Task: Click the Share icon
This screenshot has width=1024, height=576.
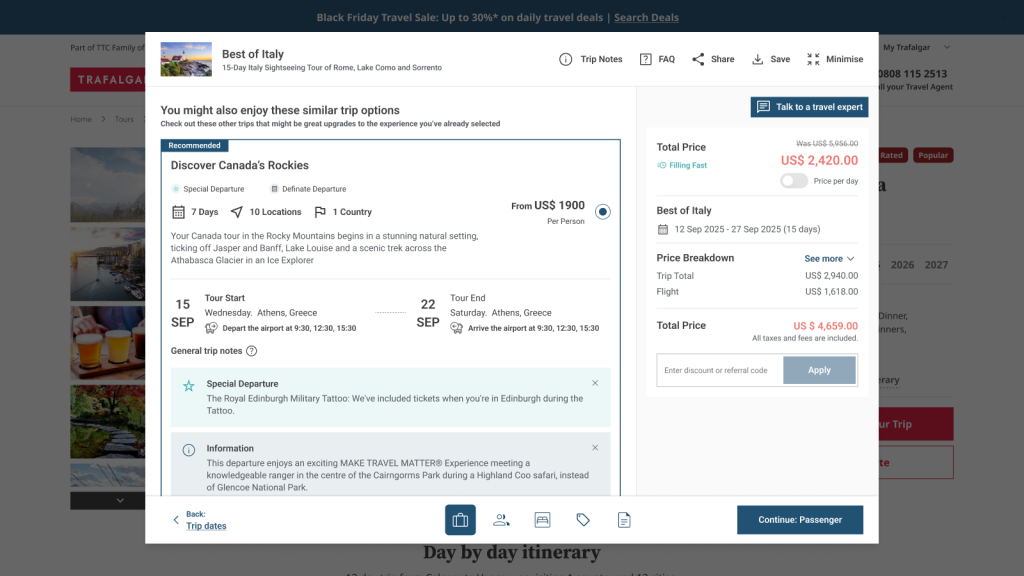Action: [698, 59]
